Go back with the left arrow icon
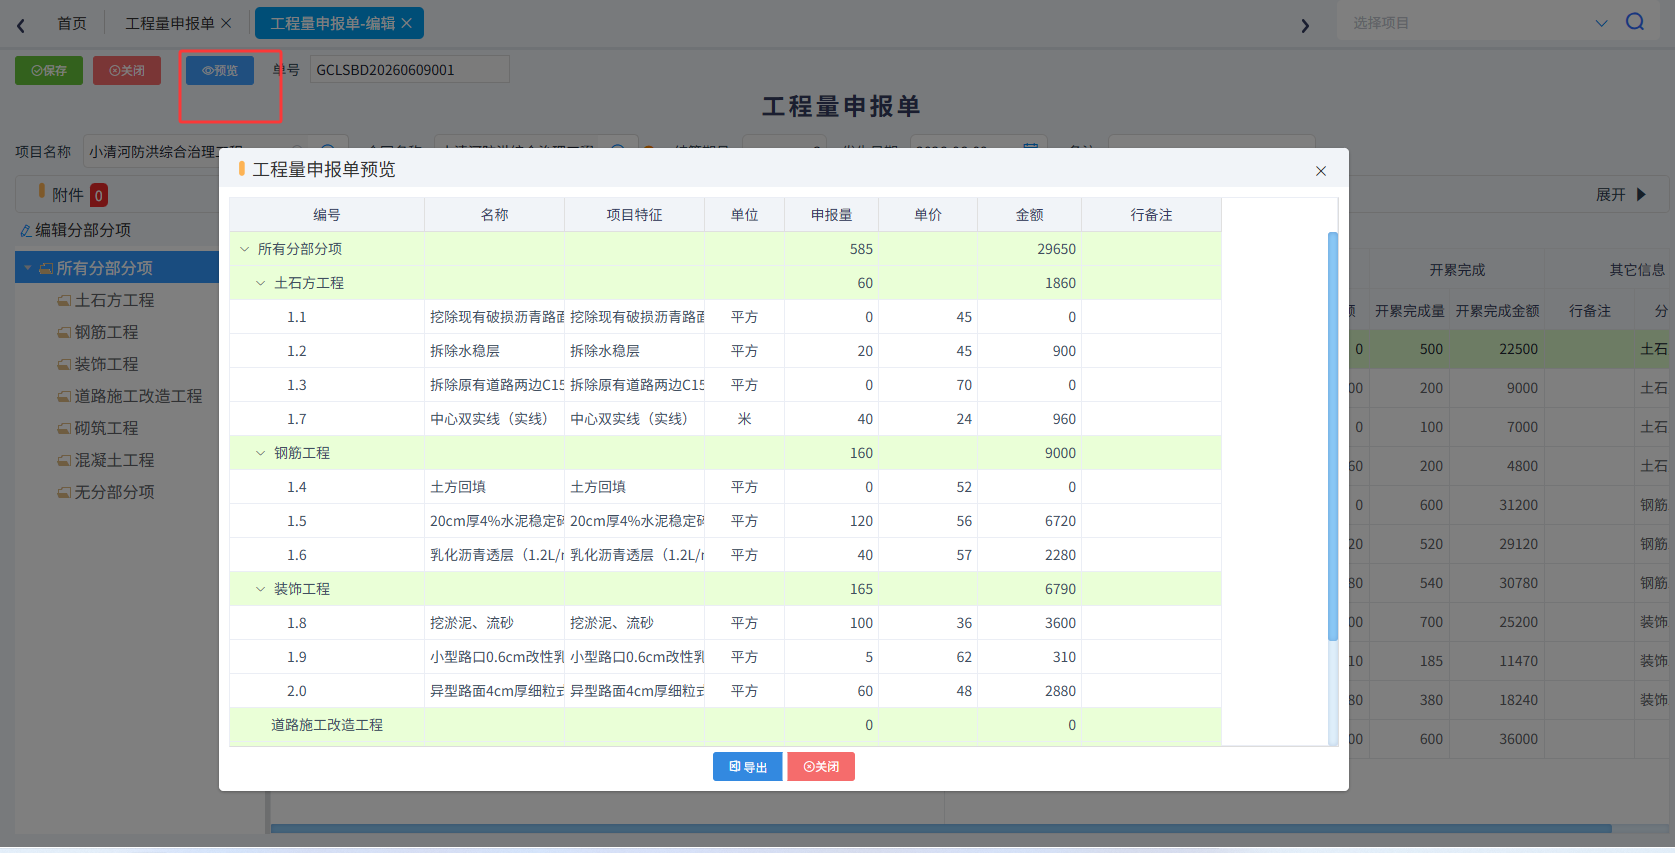Image resolution: width=1675 pixels, height=853 pixels. 20,25
